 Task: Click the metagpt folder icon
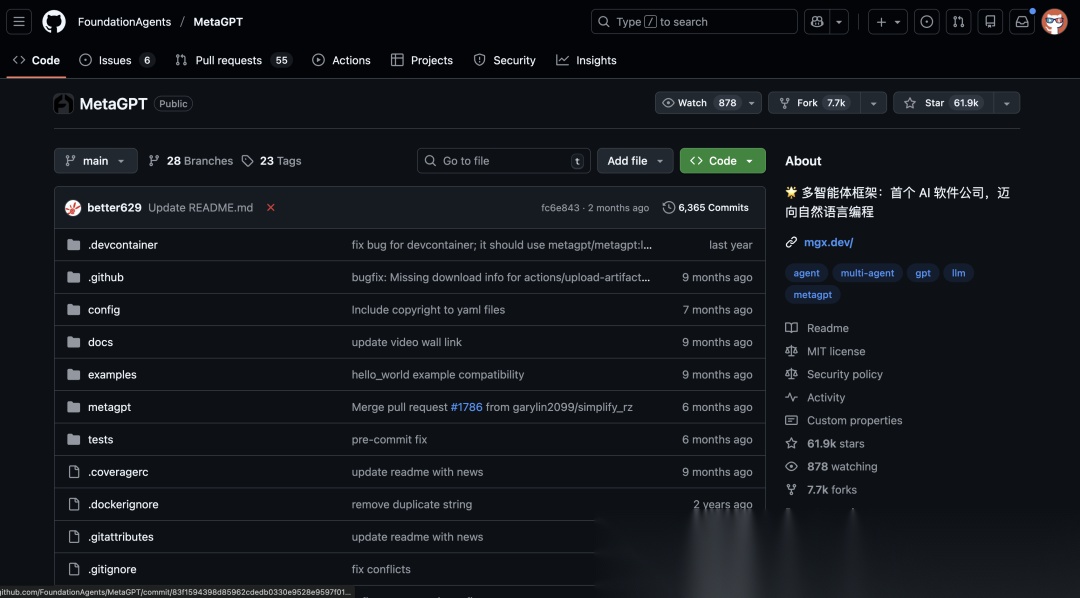pos(74,407)
